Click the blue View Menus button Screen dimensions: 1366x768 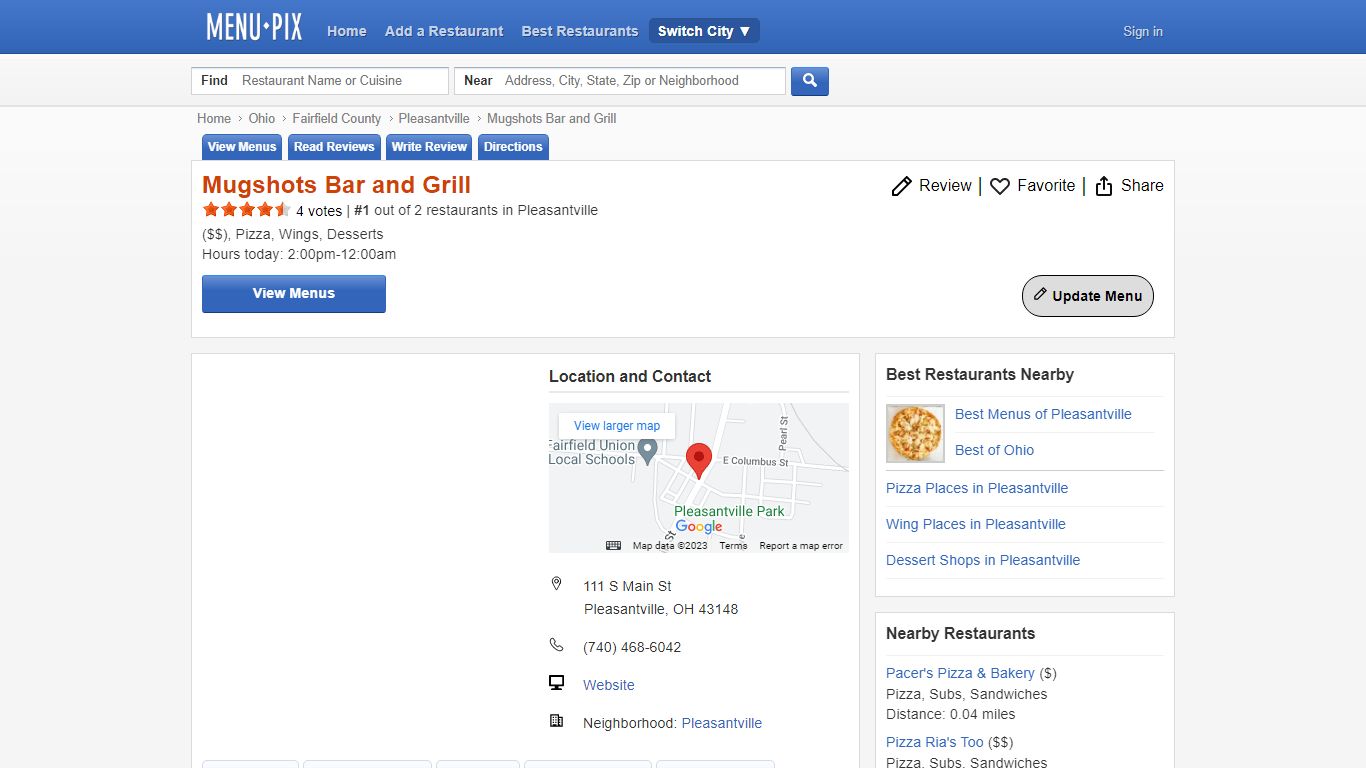pyautogui.click(x=294, y=294)
